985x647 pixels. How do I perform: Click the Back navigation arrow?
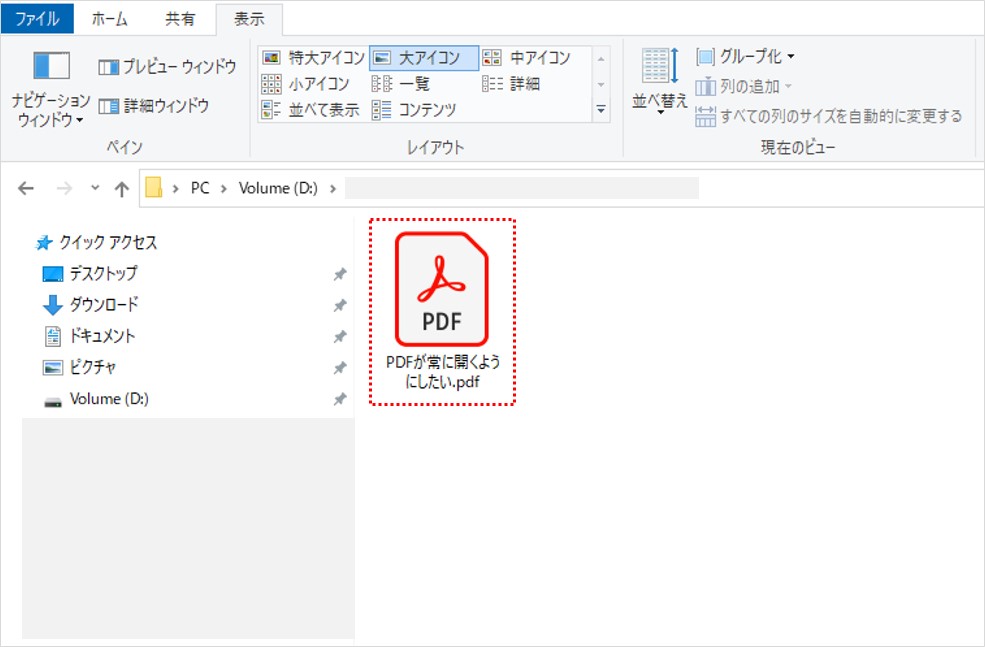point(26,188)
